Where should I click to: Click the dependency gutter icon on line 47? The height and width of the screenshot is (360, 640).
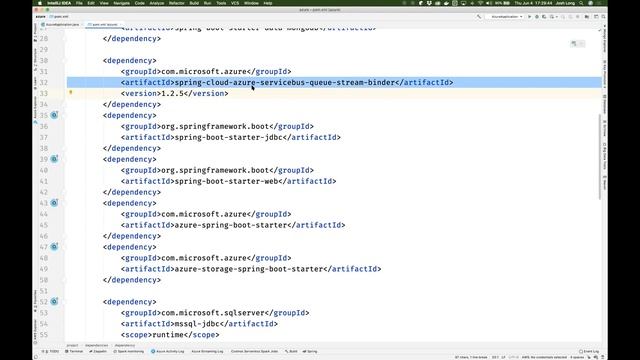click(54, 247)
